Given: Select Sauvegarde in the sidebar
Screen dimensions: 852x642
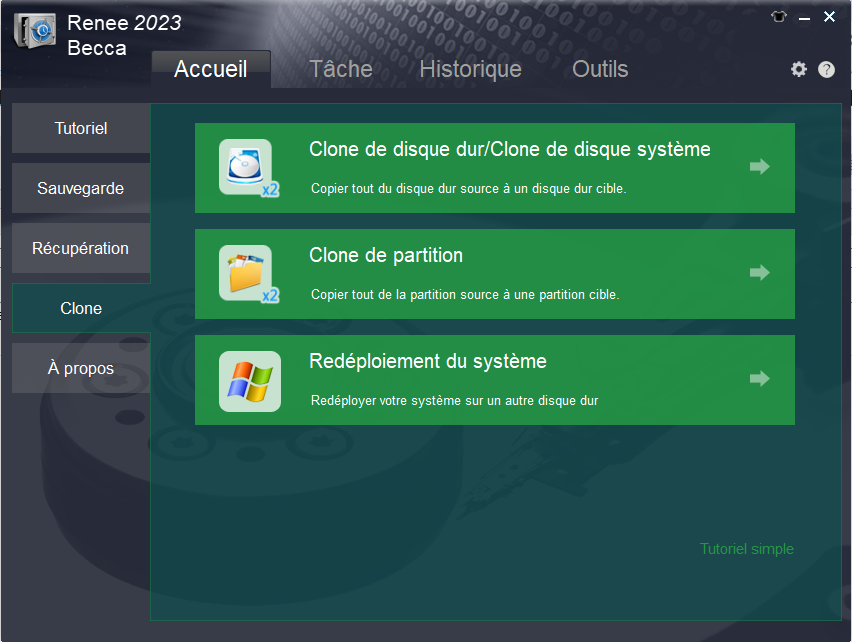Looking at the screenshot, I should [x=81, y=188].
